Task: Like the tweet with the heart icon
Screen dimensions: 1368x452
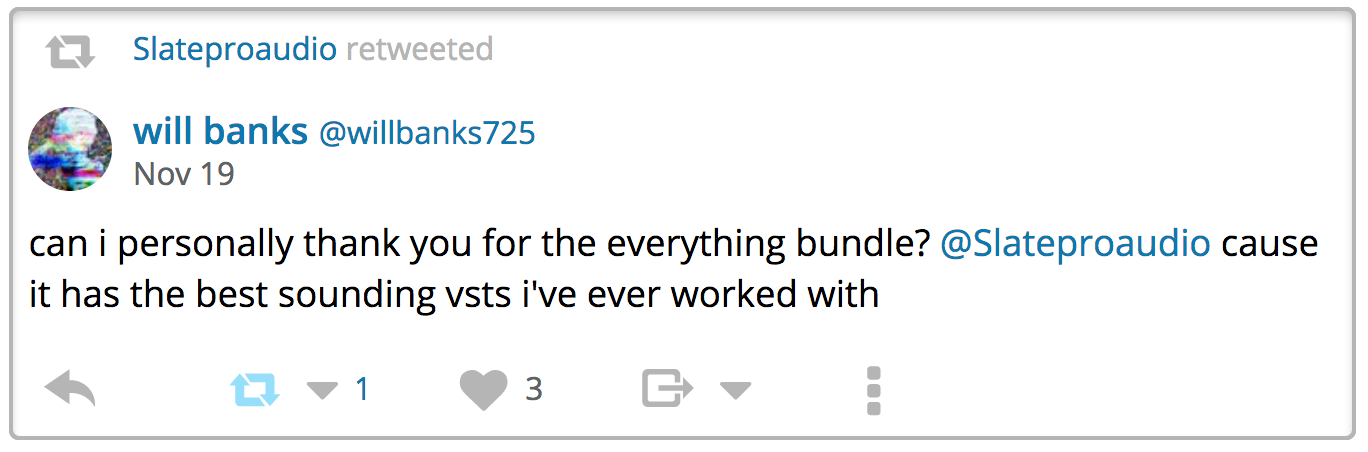Action: 484,388
